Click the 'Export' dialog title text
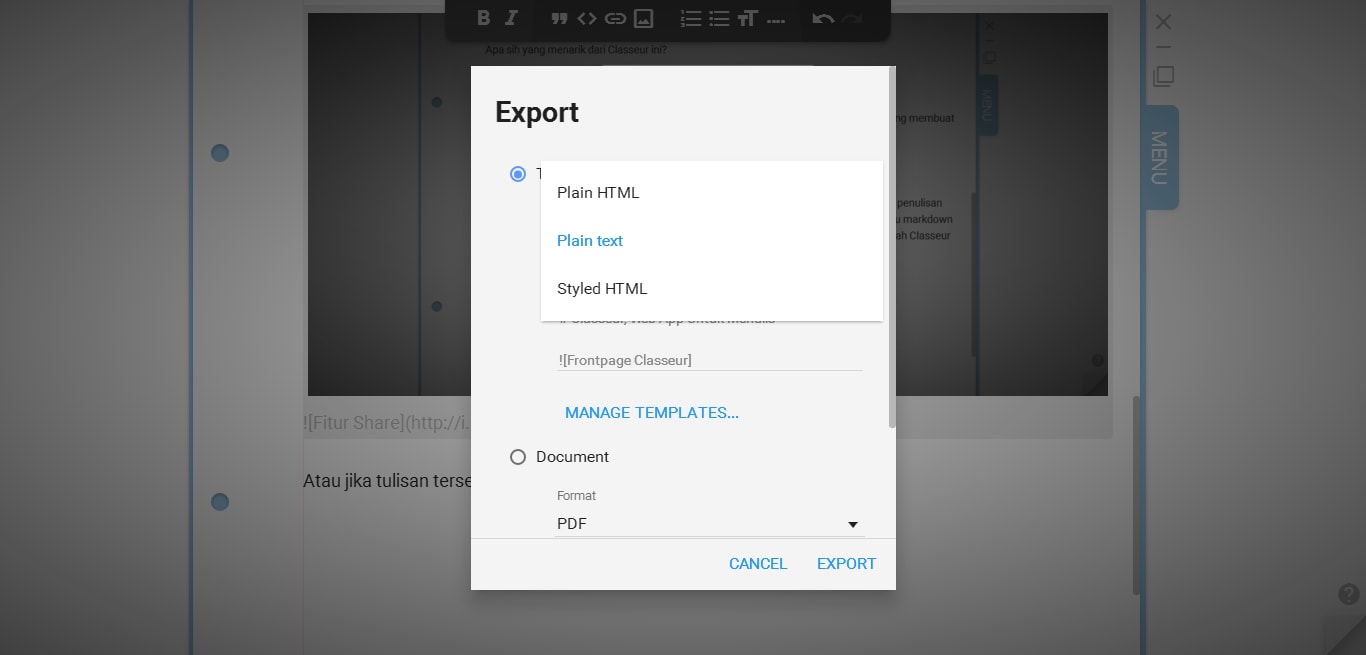 pos(537,112)
